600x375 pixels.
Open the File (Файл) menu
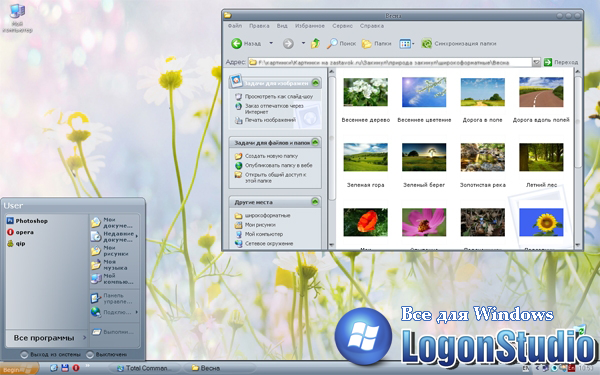point(235,26)
